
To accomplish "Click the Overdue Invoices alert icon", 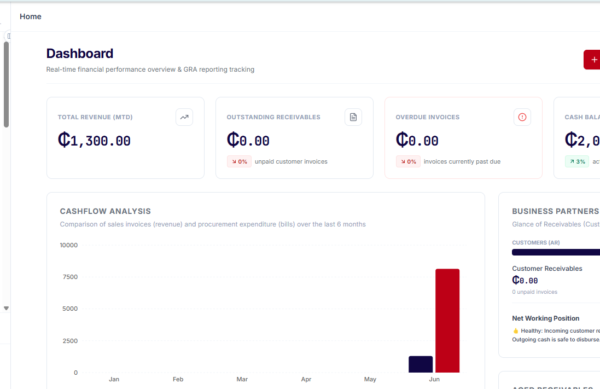I will (x=522, y=117).
